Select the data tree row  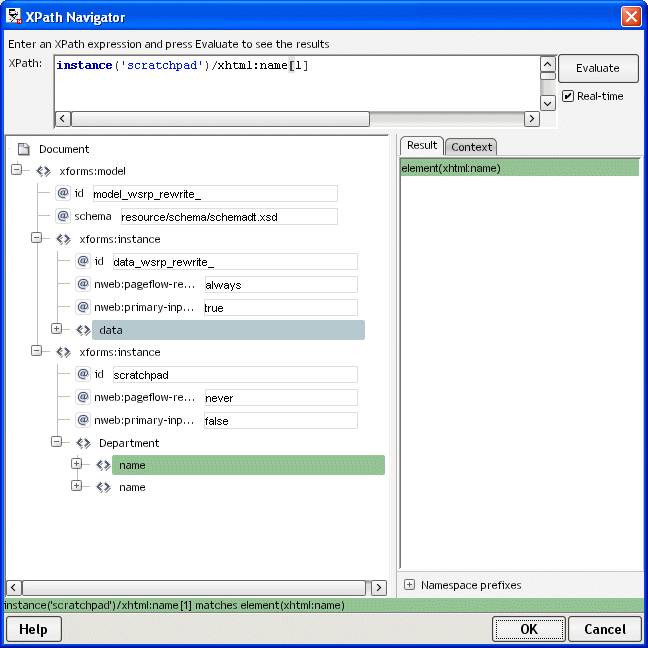point(228,330)
